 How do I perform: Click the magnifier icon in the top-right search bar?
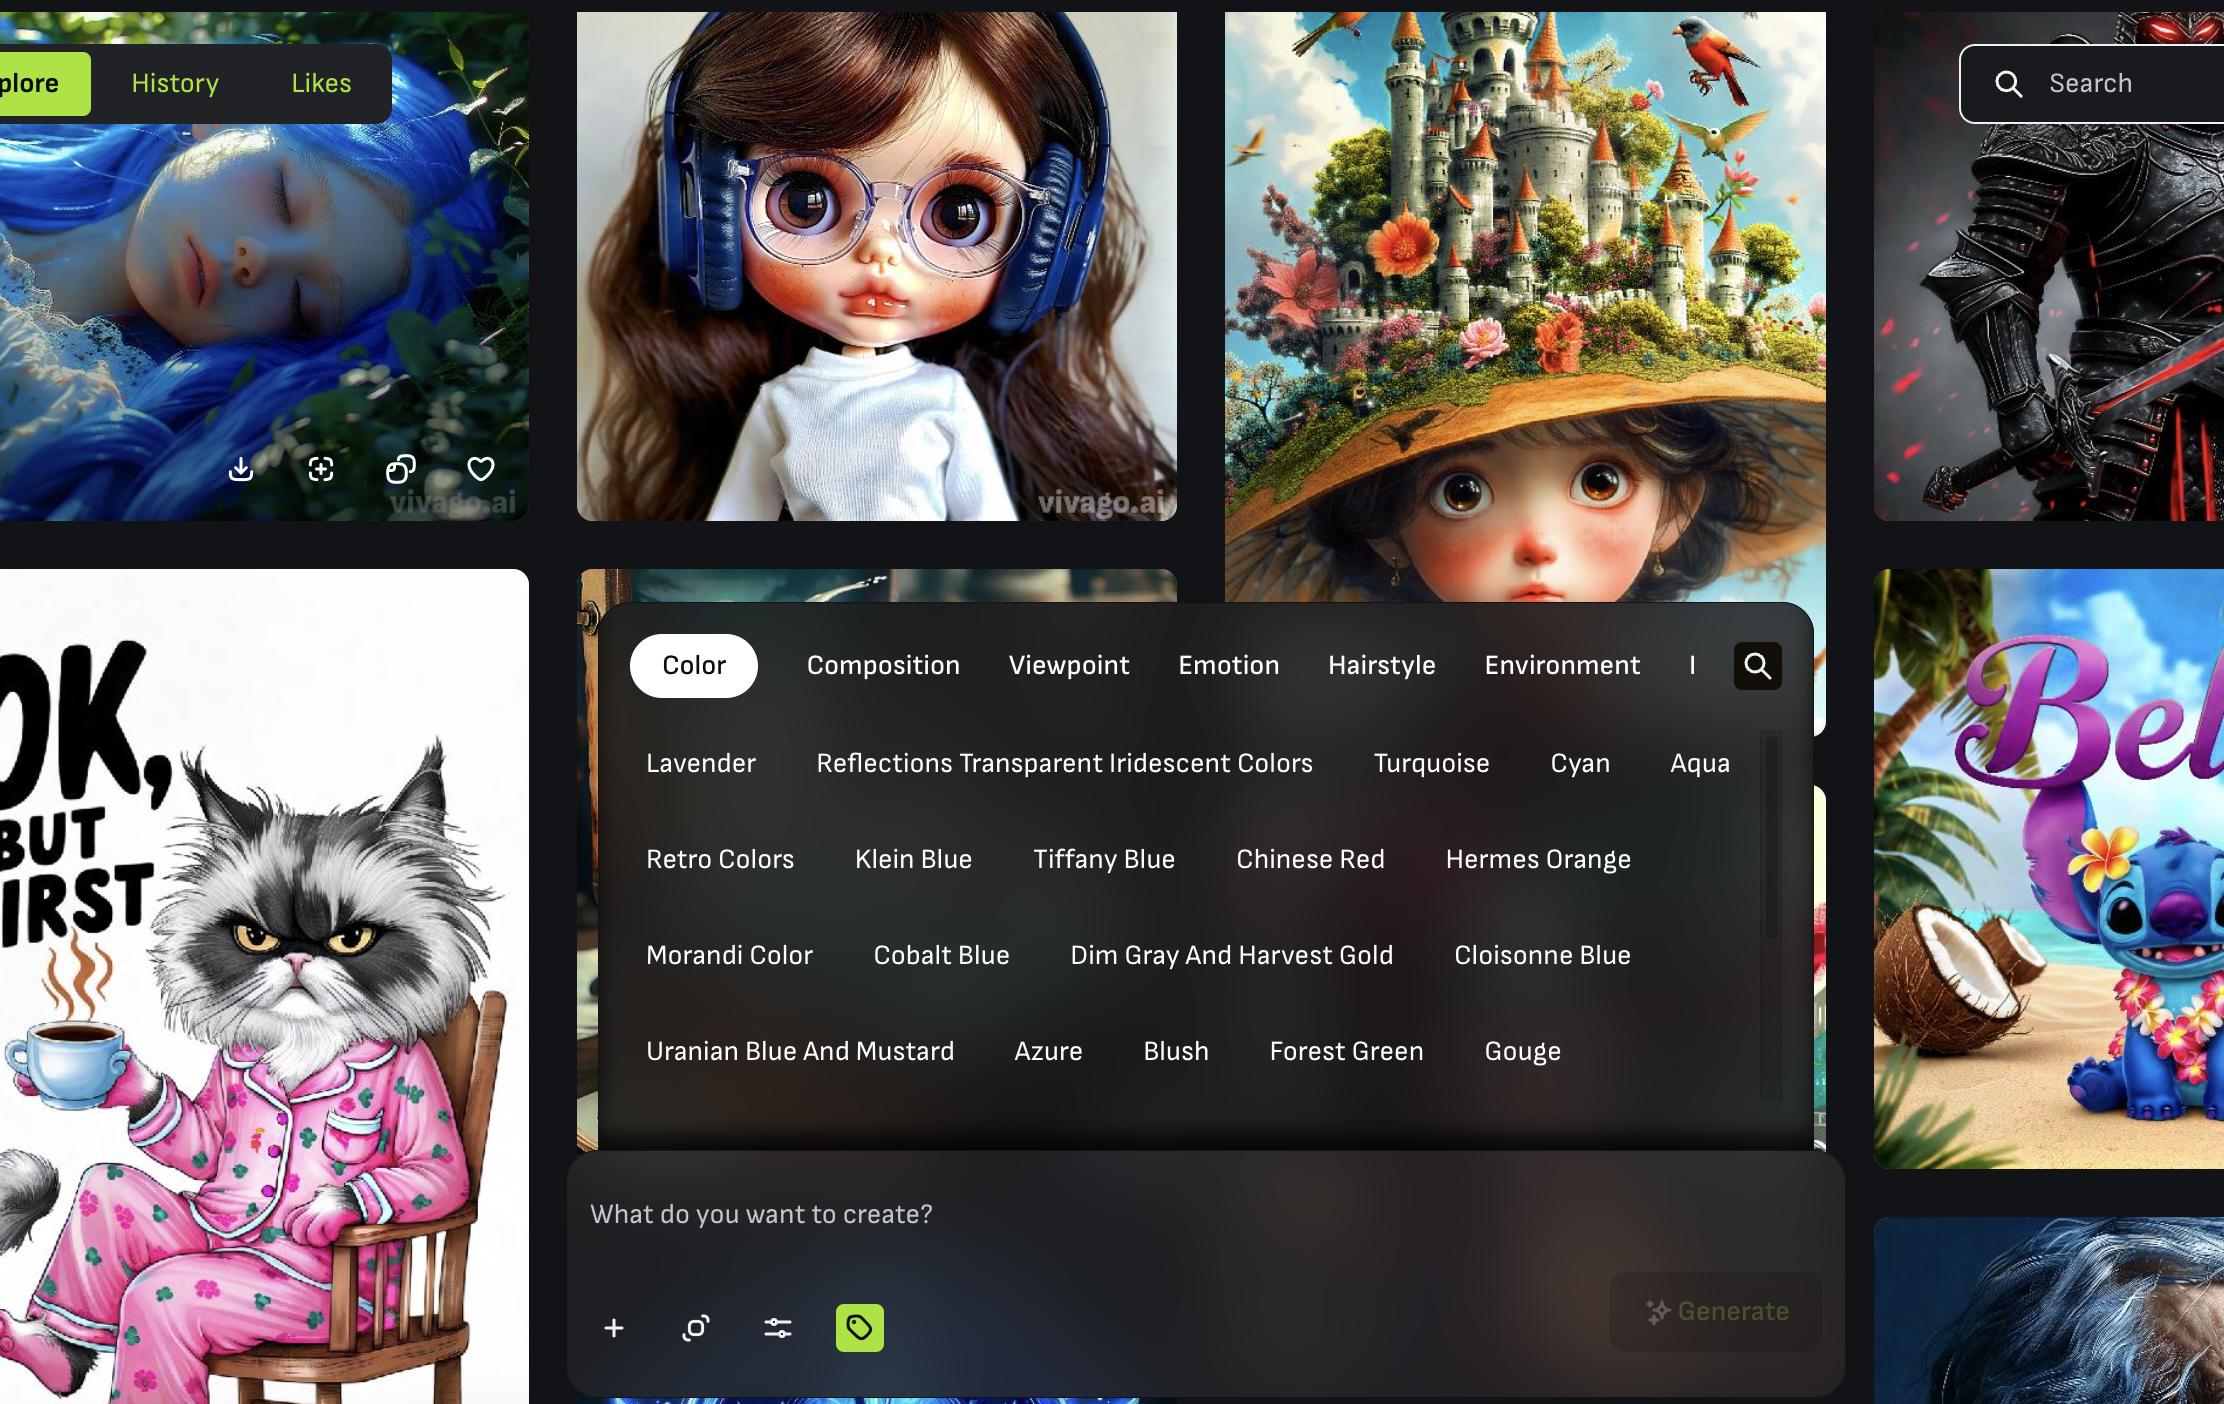point(2009,83)
